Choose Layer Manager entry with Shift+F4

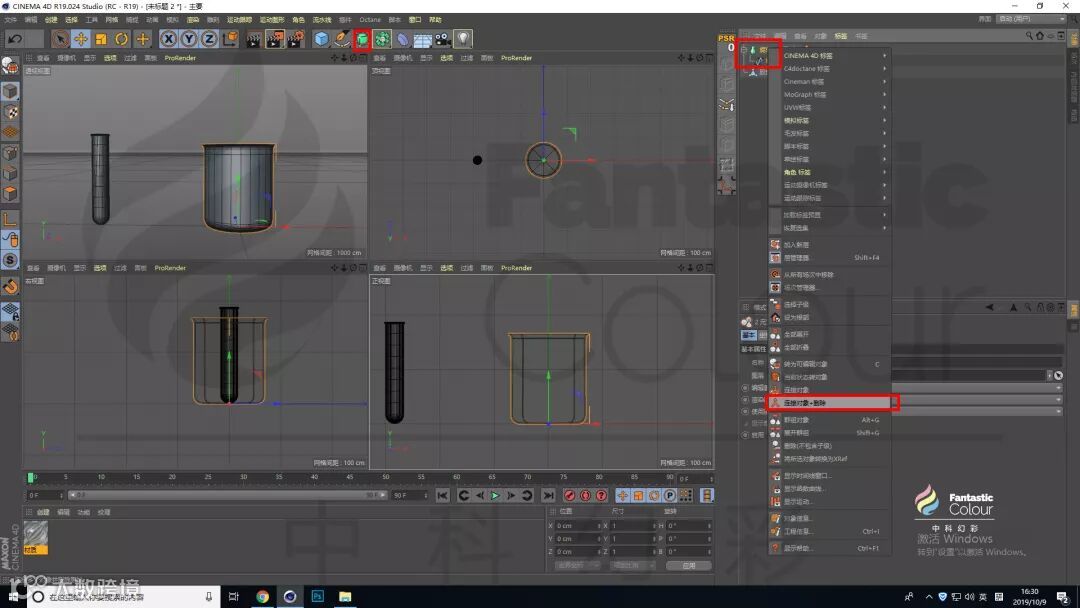tap(829, 258)
